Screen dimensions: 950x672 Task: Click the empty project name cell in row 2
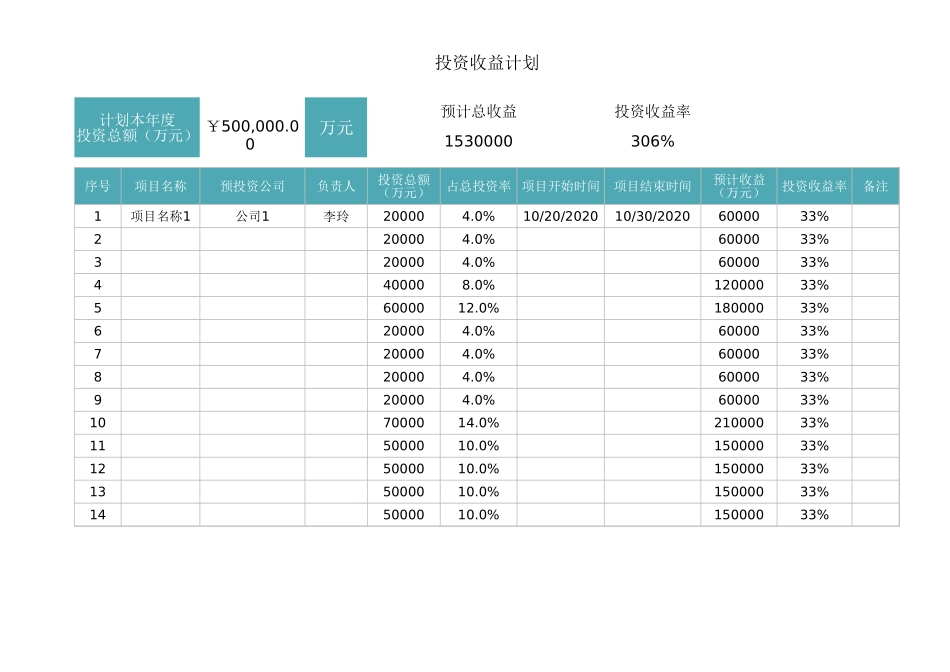pos(161,239)
